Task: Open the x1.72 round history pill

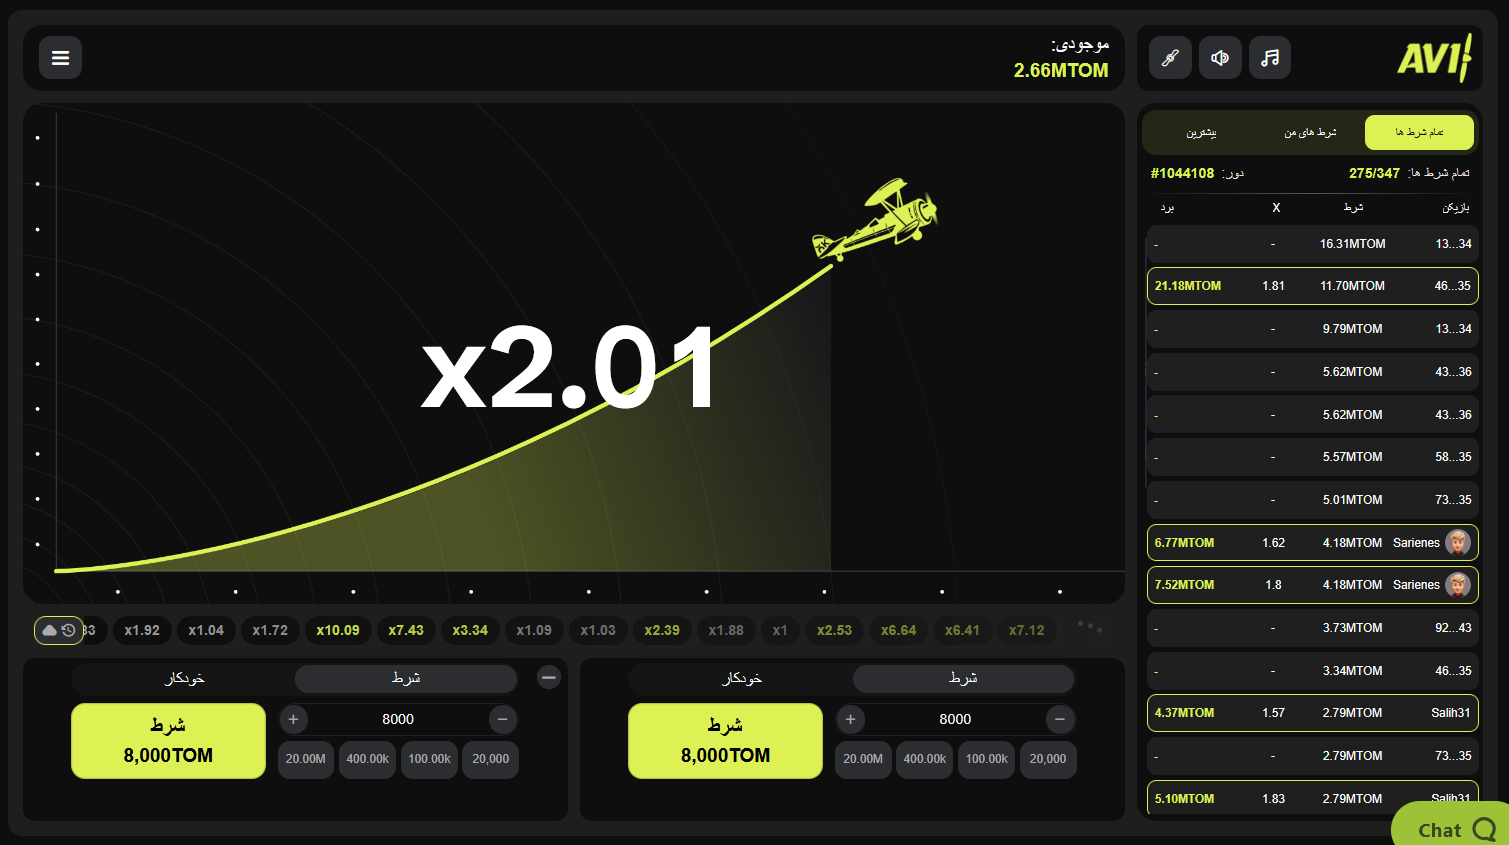Action: pyautogui.click(x=270, y=630)
